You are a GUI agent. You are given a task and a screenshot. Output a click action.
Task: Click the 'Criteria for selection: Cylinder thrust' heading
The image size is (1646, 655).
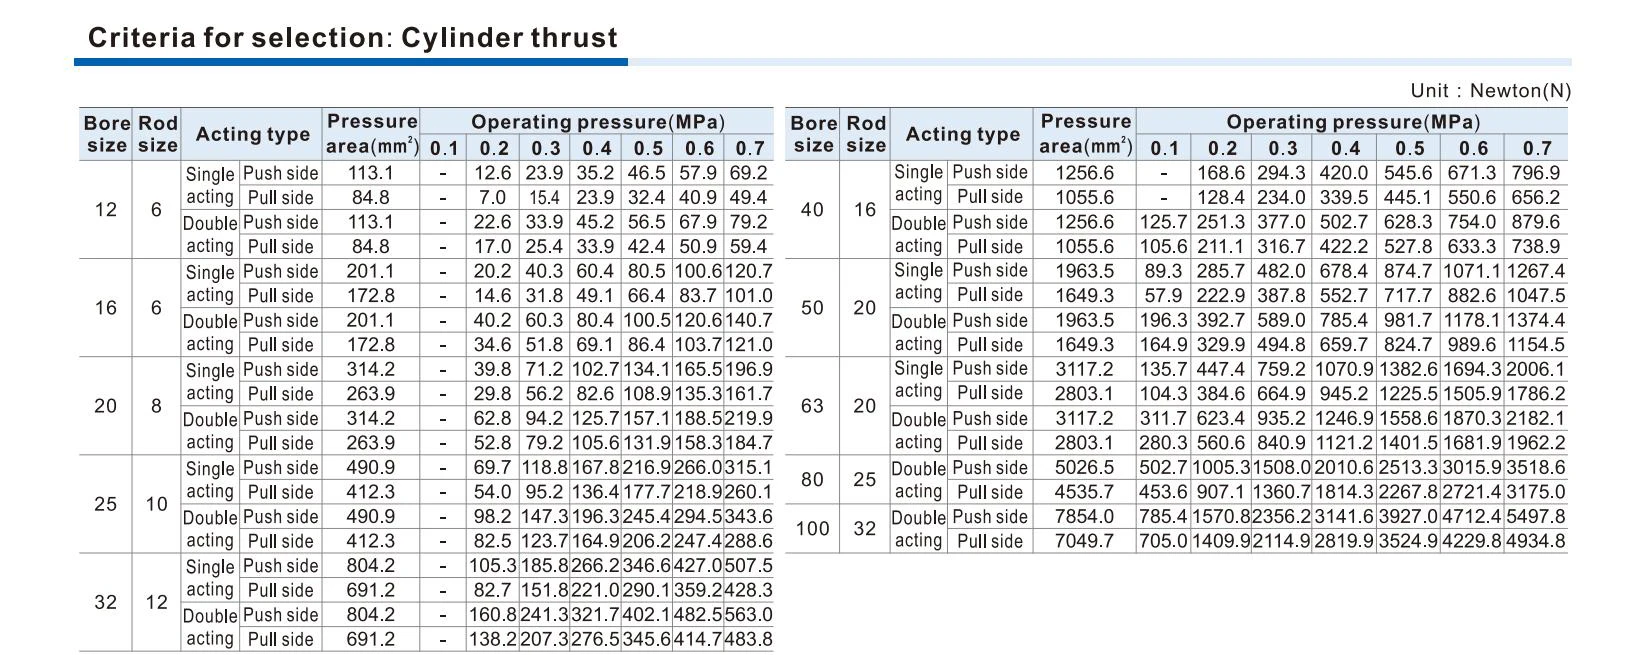(x=353, y=38)
